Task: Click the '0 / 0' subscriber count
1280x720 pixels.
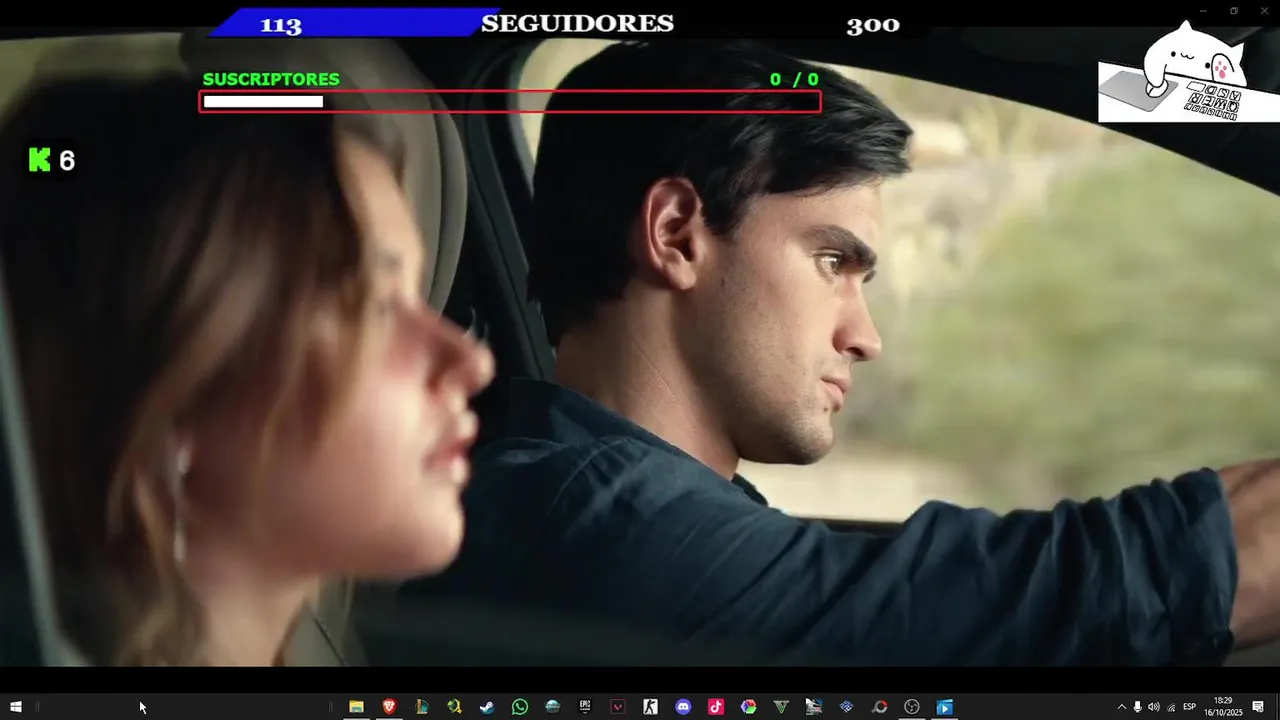Action: (794, 79)
